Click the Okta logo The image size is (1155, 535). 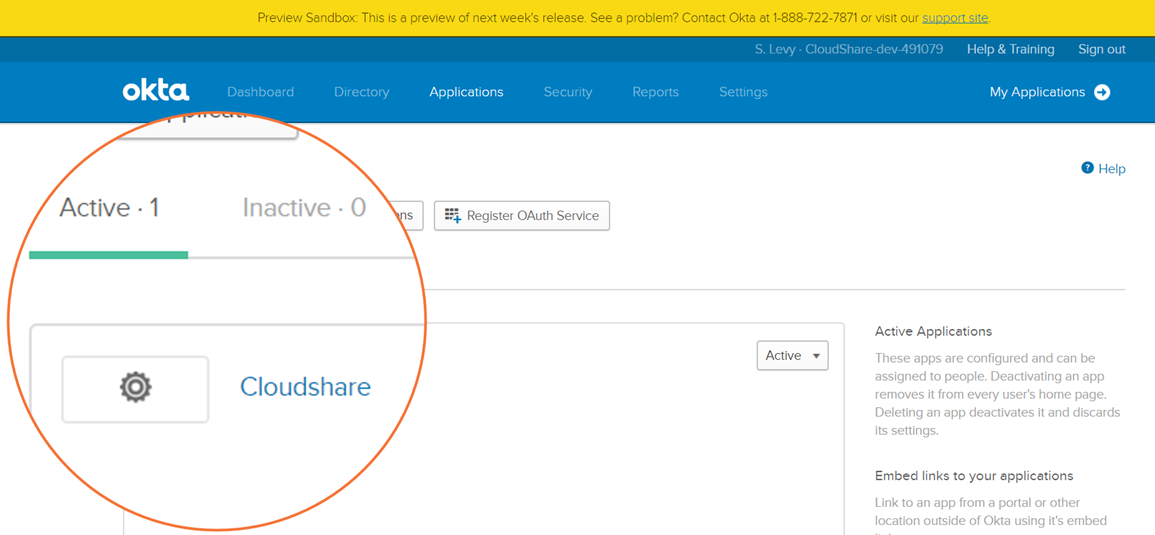point(155,91)
